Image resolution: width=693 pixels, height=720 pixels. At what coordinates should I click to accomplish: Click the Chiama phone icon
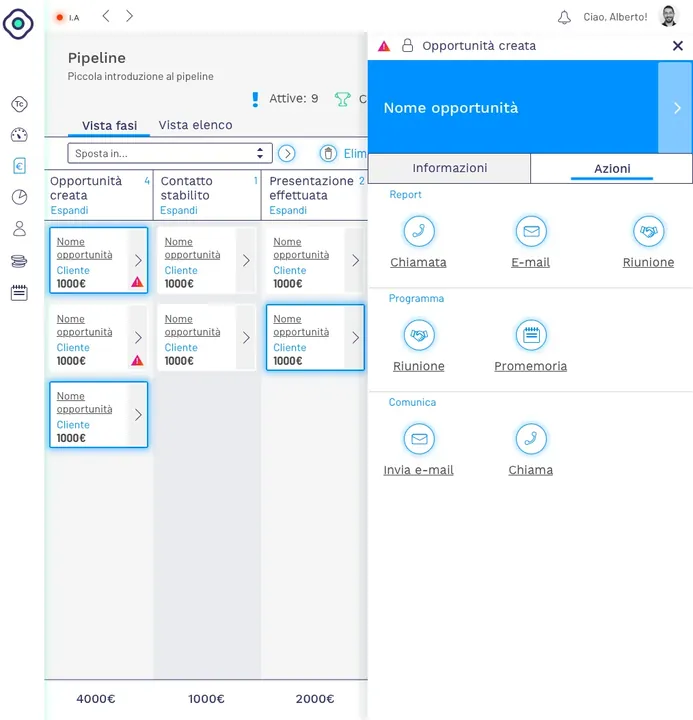click(531, 439)
